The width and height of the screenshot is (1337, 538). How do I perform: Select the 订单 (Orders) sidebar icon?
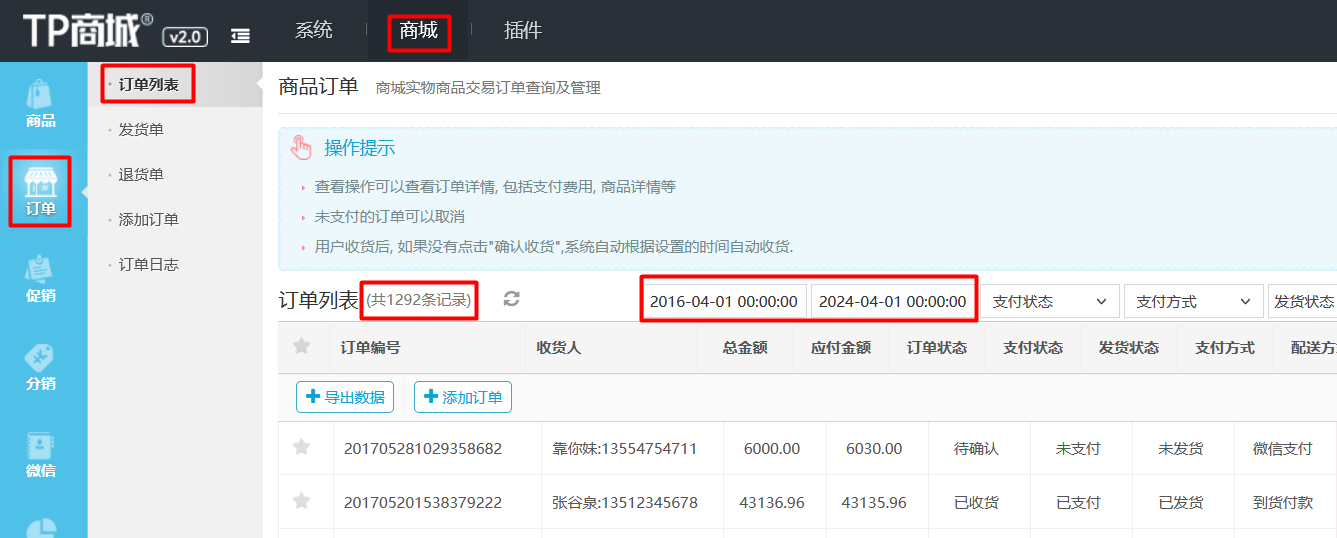pyautogui.click(x=41, y=192)
